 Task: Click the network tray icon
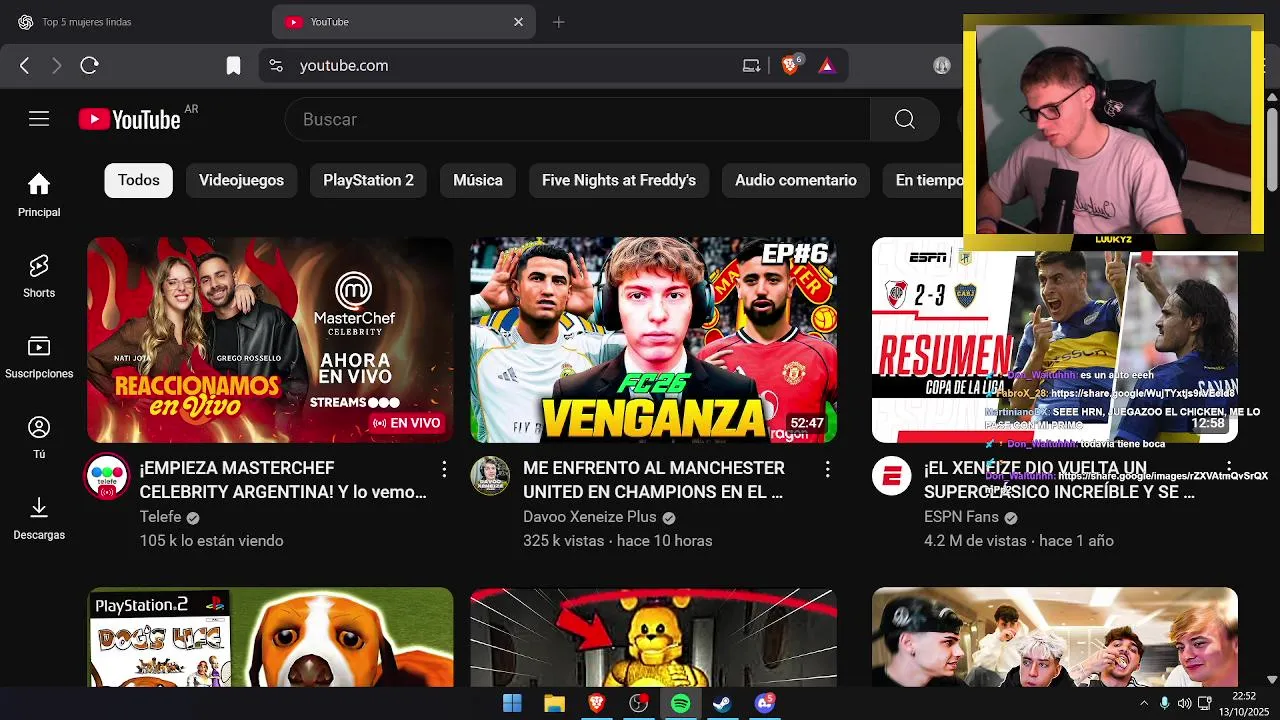point(1204,703)
